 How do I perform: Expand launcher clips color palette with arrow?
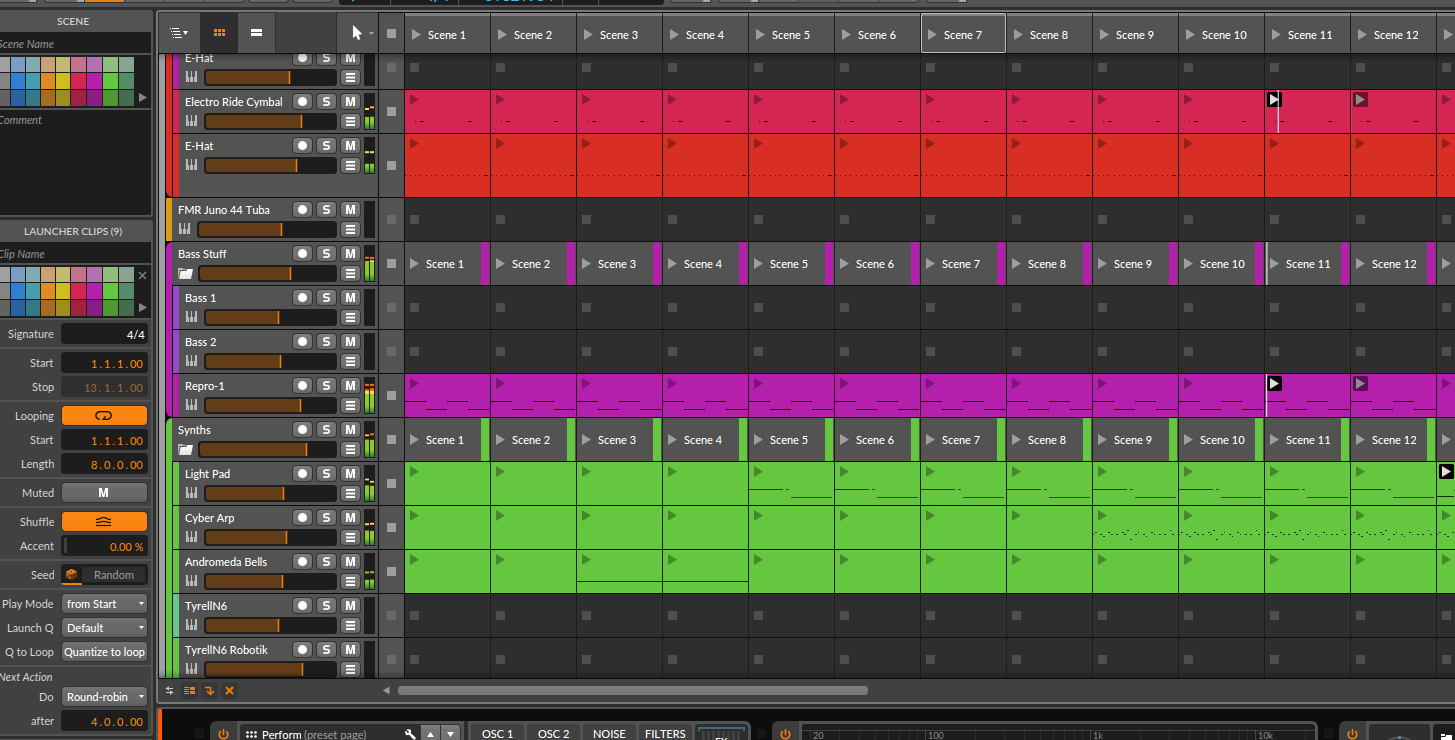(x=142, y=307)
